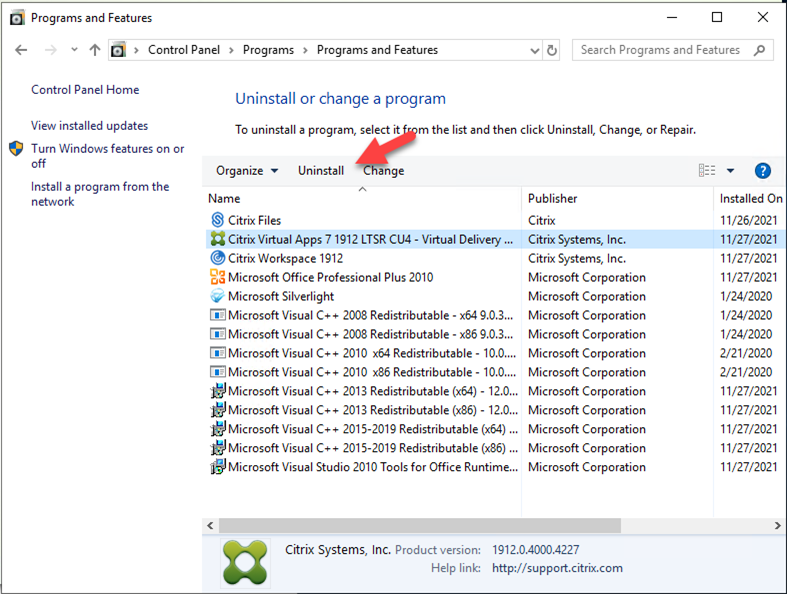
Task: Expand the address bar history dropdown
Action: [x=535, y=50]
